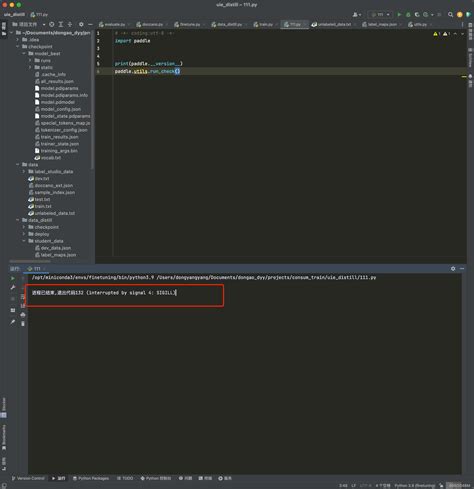Image resolution: width=474 pixels, height=489 pixels.
Task: Collapse the checkpoint folder
Action: (x=18, y=47)
